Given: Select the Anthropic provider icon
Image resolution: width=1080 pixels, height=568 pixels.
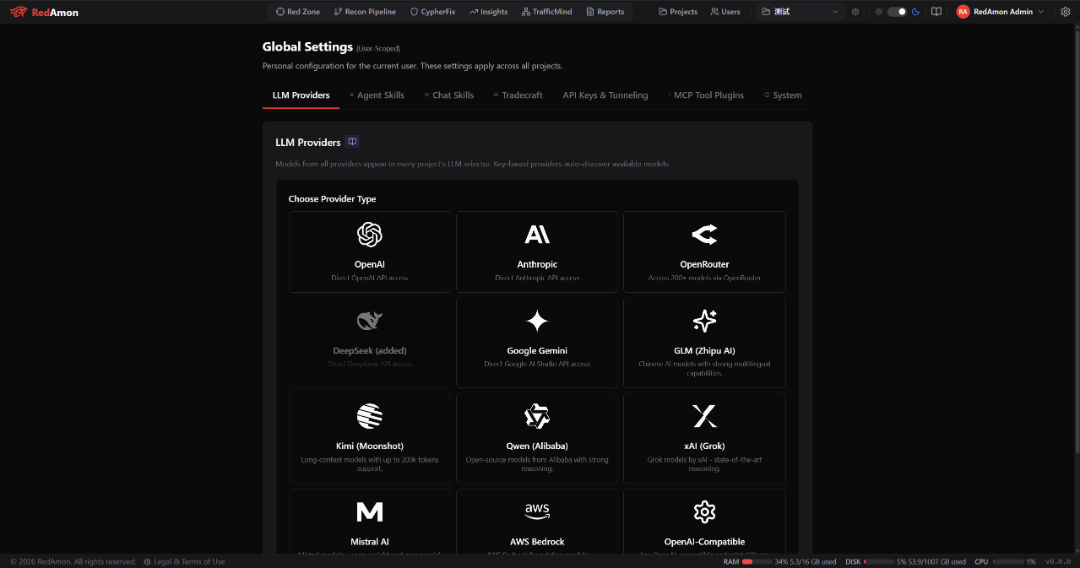Looking at the screenshot, I should pos(537,235).
